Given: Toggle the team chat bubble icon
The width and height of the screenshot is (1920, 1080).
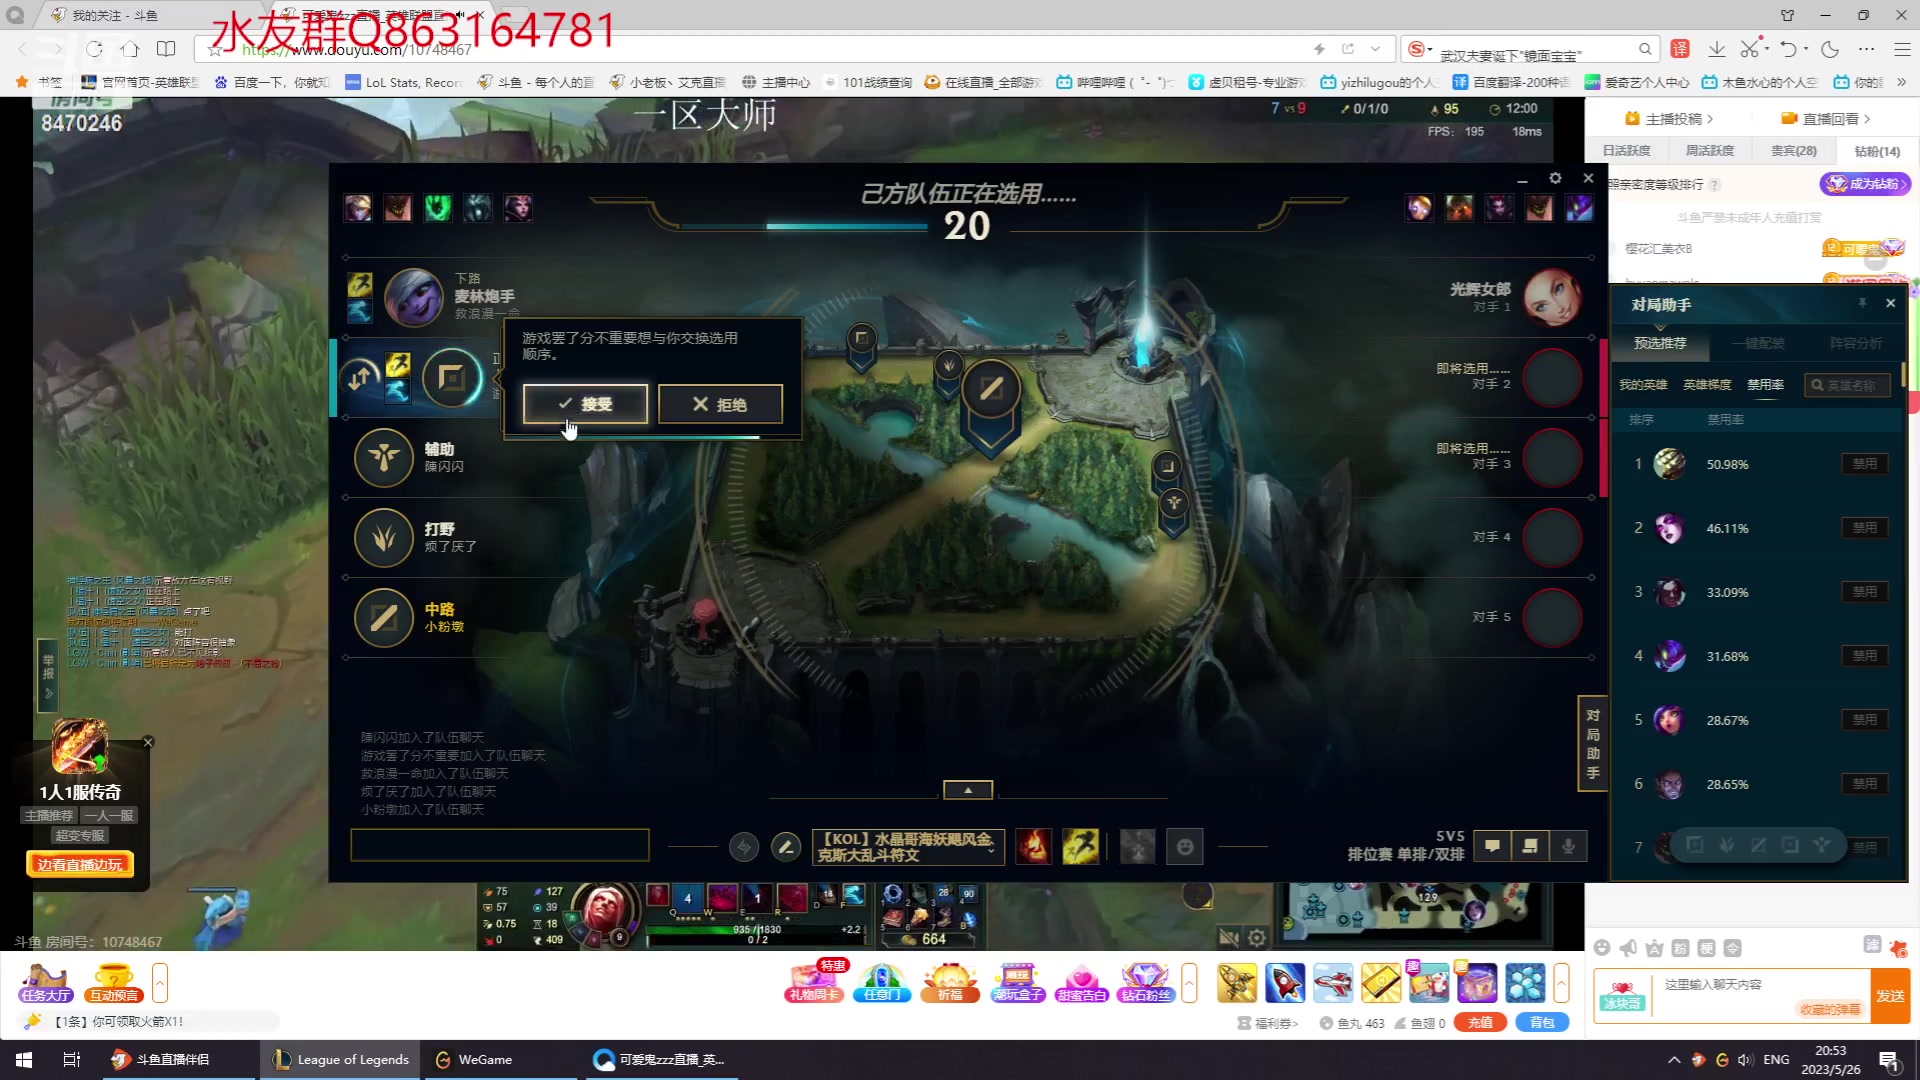Looking at the screenshot, I should click(x=1492, y=847).
